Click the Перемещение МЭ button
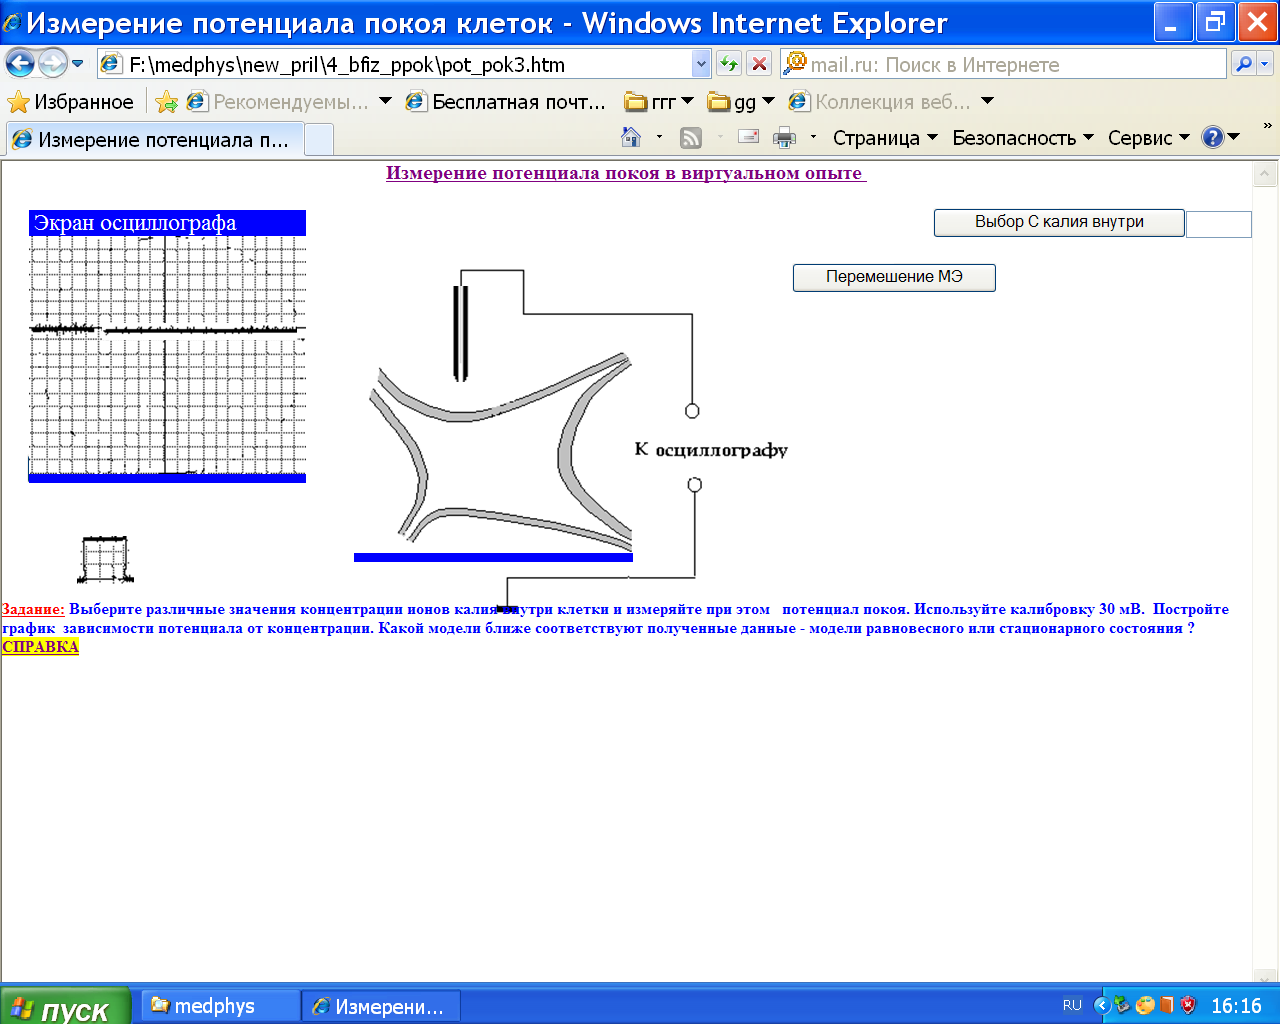The width and height of the screenshot is (1280, 1024). tap(894, 277)
